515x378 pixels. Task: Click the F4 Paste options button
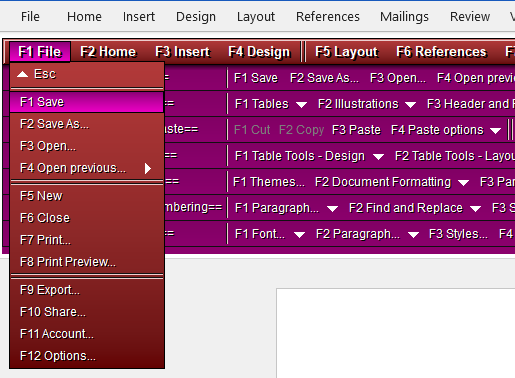point(437,130)
